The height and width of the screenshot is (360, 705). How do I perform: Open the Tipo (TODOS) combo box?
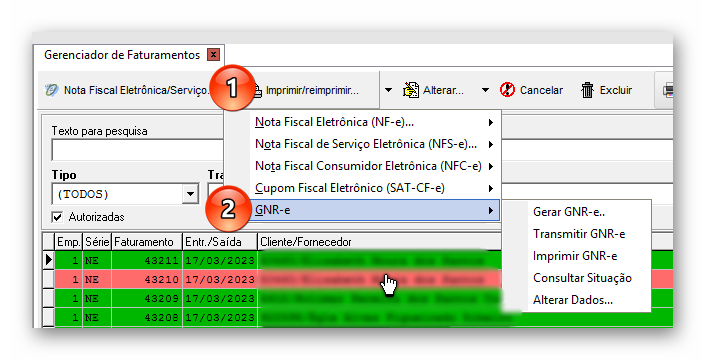tap(190, 194)
